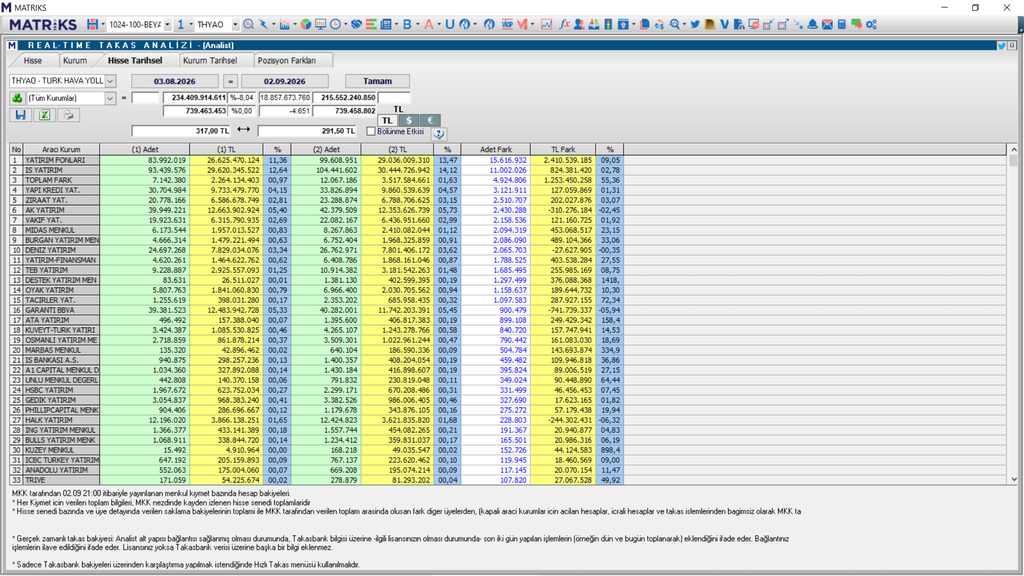The height and width of the screenshot is (576, 1024).
Task: Click the Twitter bird icon in main toolbar
Action: [x=695, y=24]
